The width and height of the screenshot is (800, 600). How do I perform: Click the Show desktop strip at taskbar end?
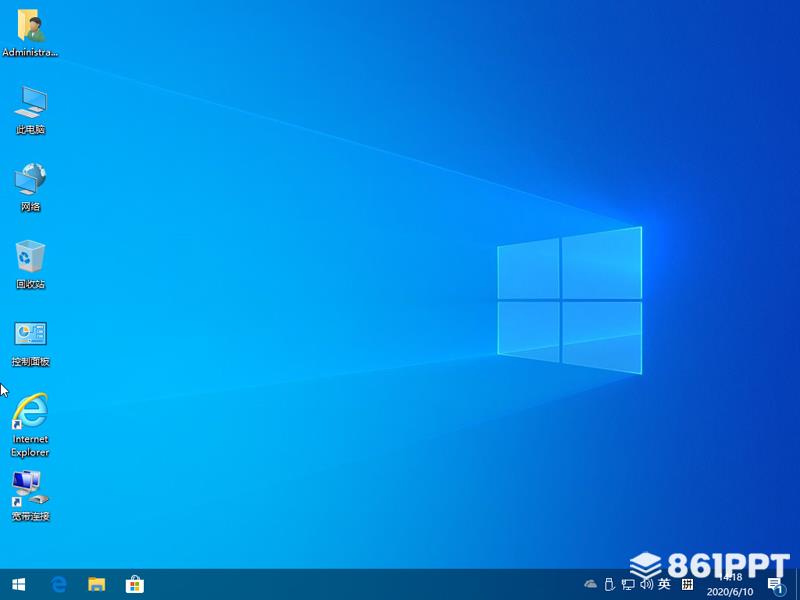797,585
